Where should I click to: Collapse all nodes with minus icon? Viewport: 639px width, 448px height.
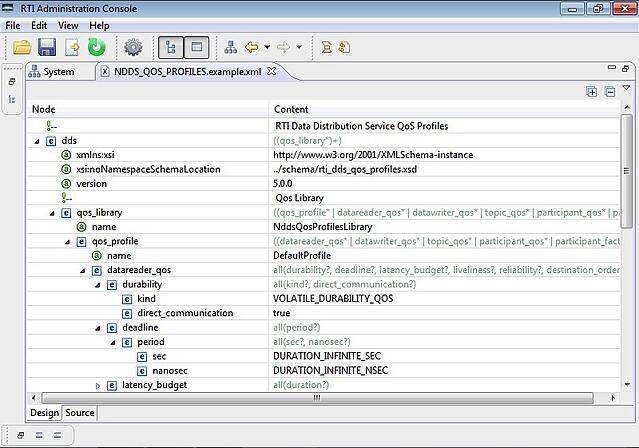click(610, 92)
